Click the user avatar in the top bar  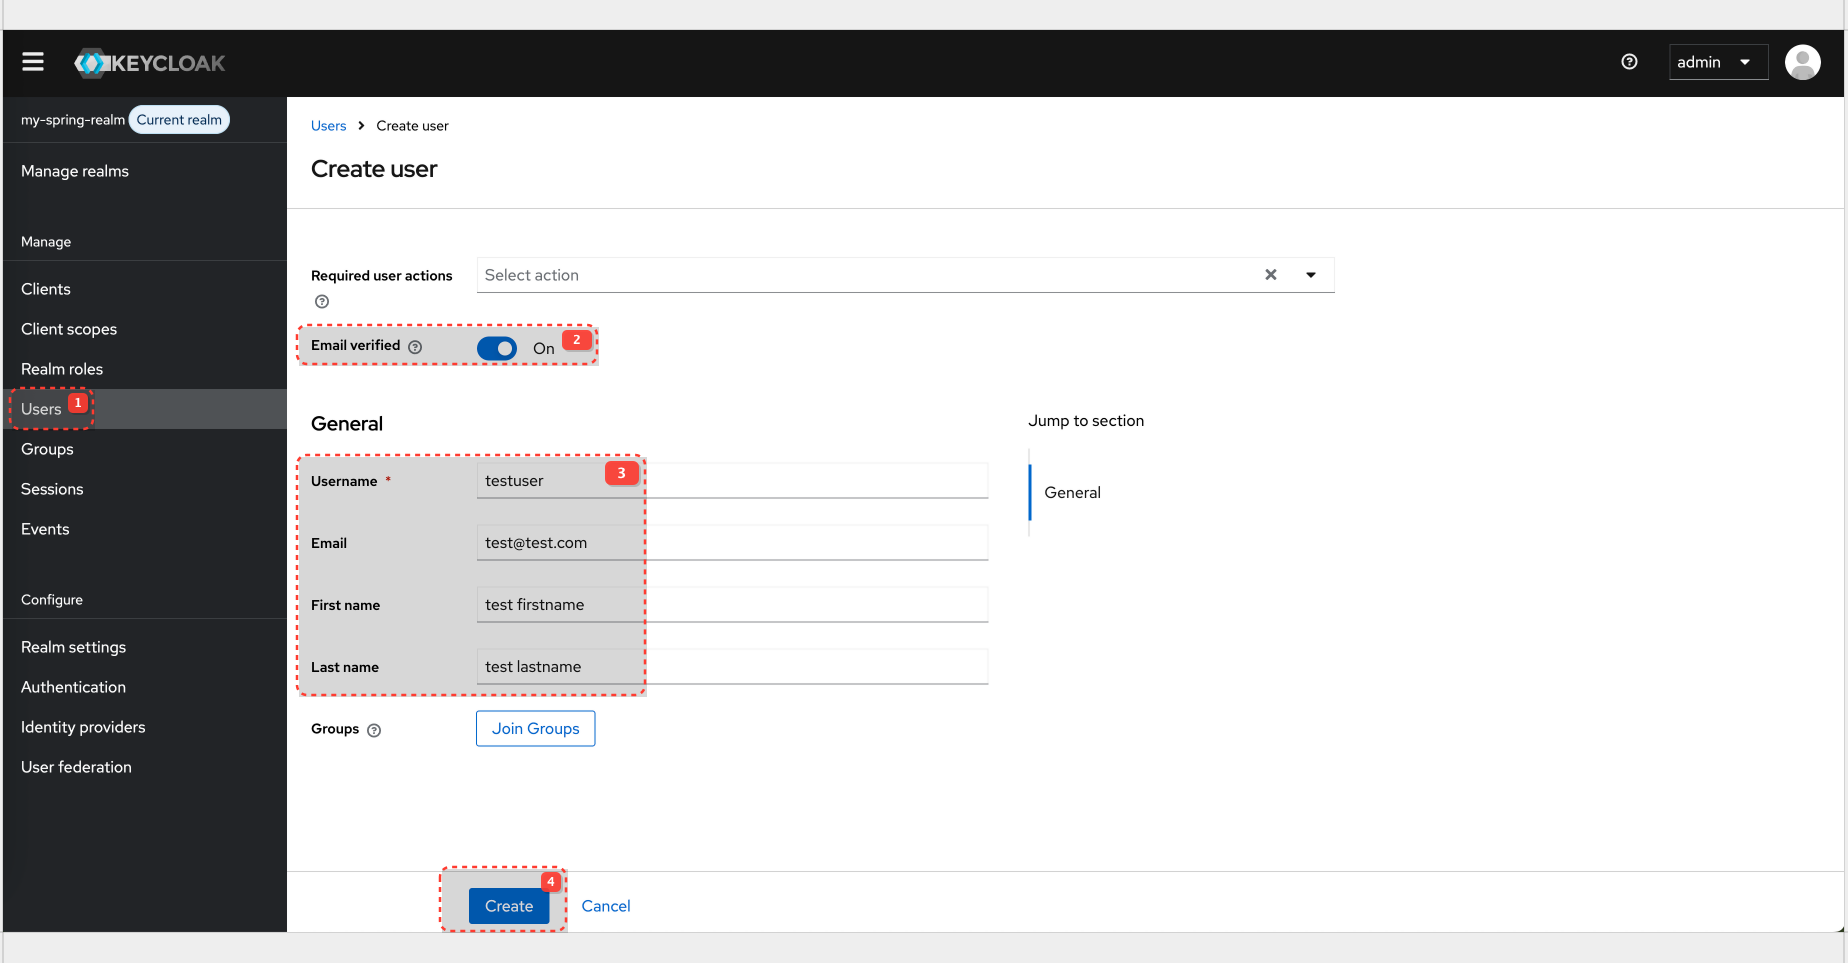(x=1802, y=62)
